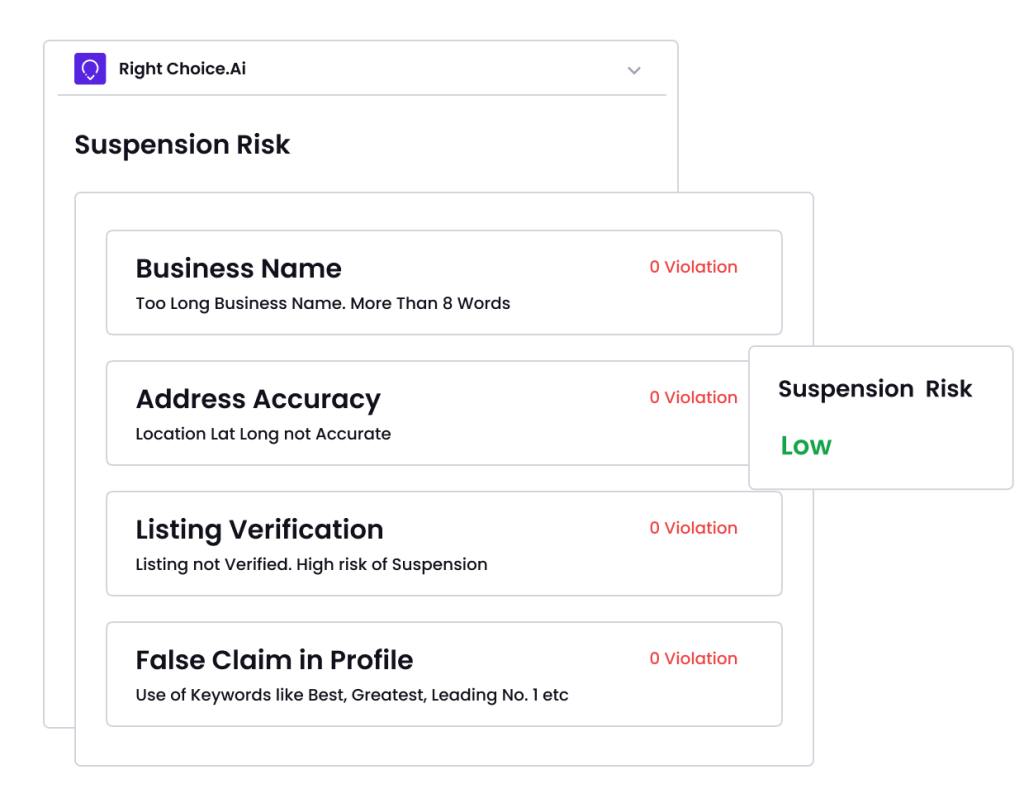Click the Suspension Risk section heading
The width and height of the screenshot is (1024, 803).
coord(182,145)
